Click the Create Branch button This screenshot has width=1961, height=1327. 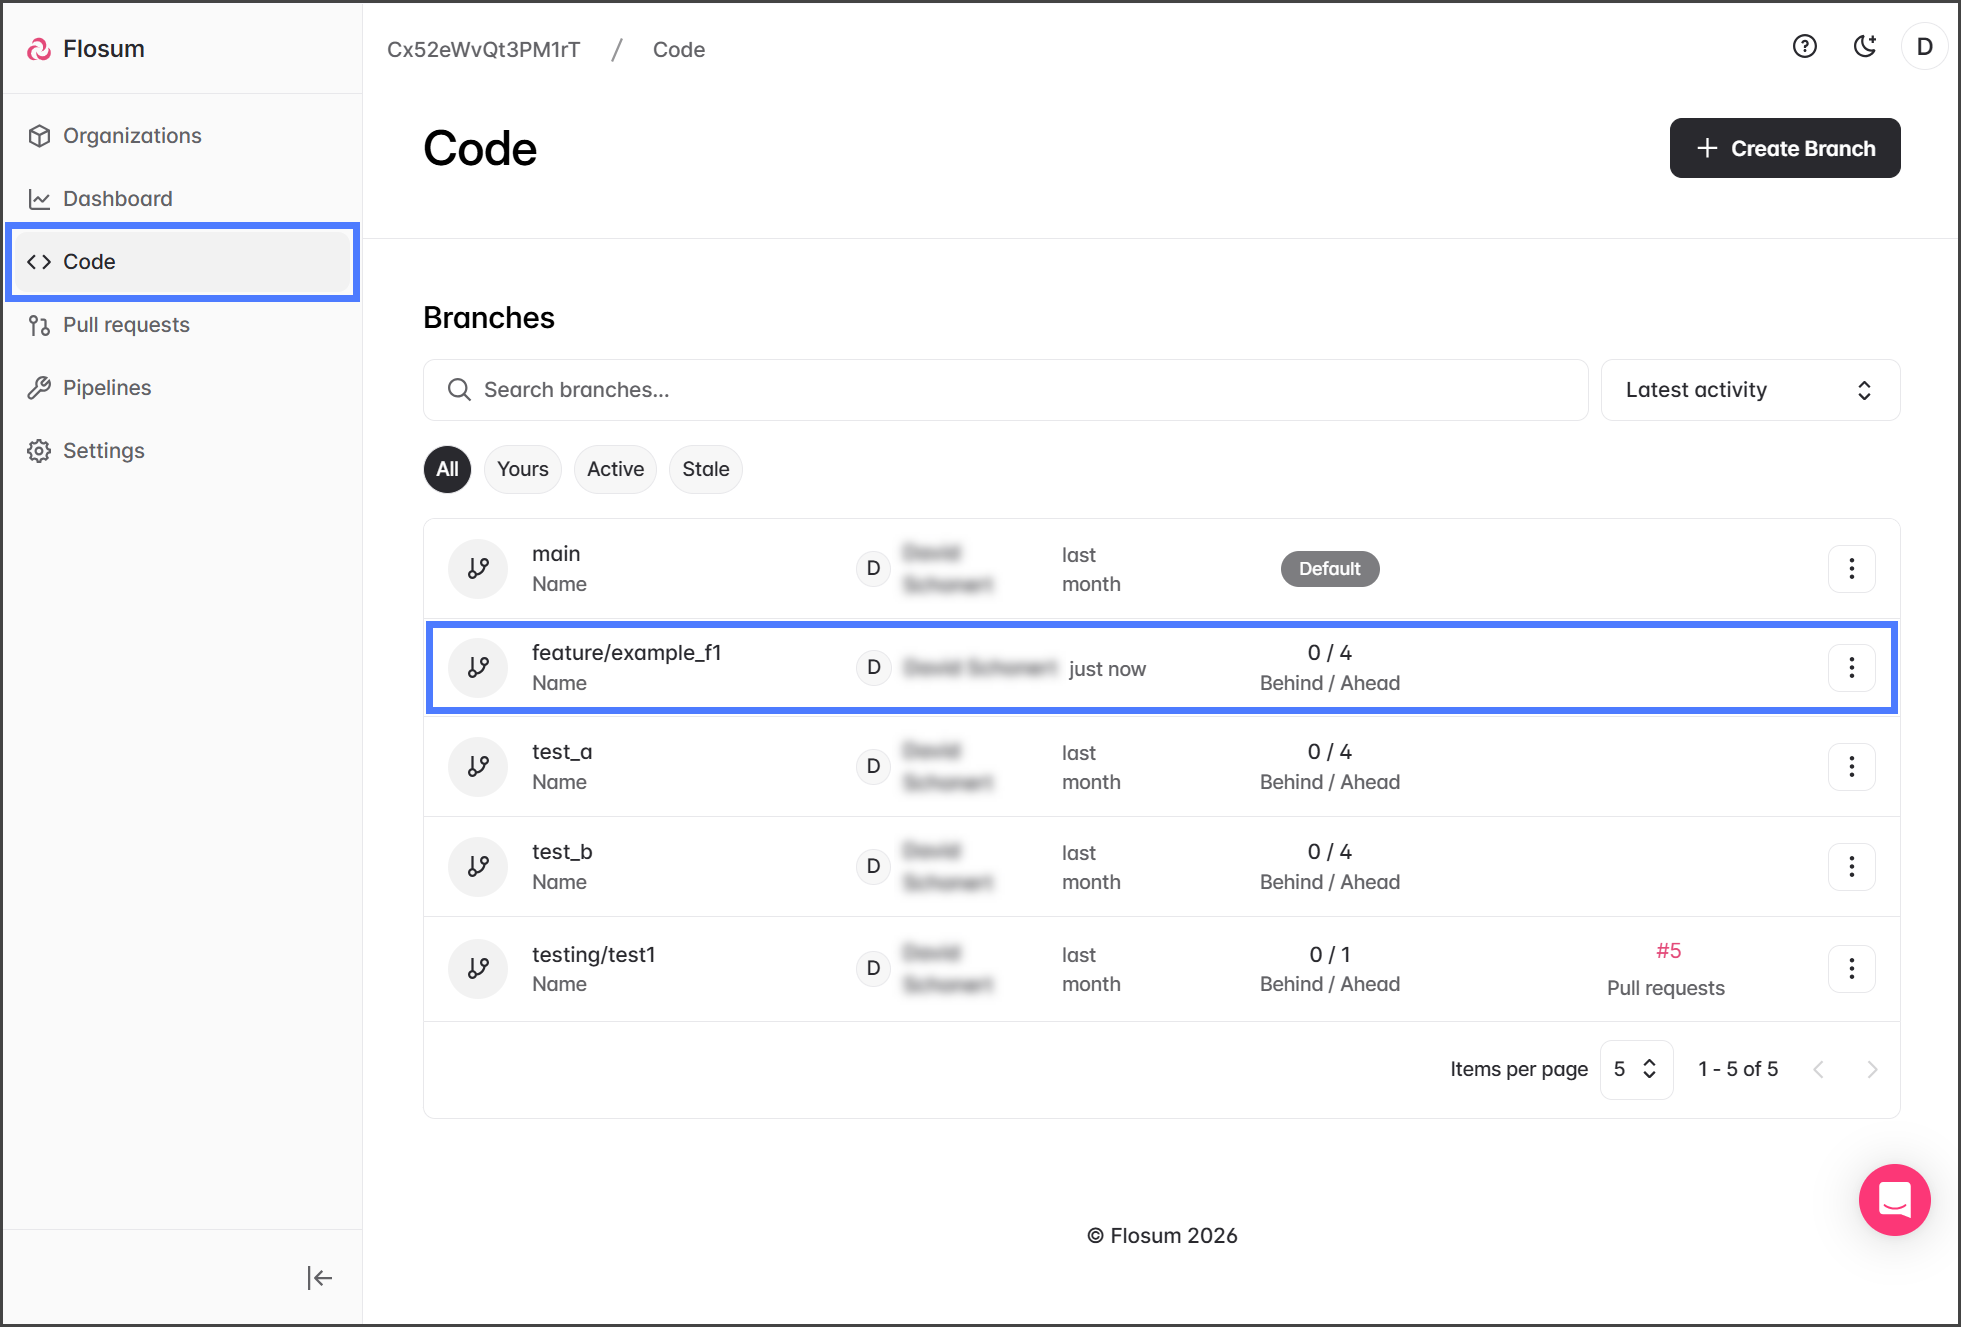(1784, 148)
